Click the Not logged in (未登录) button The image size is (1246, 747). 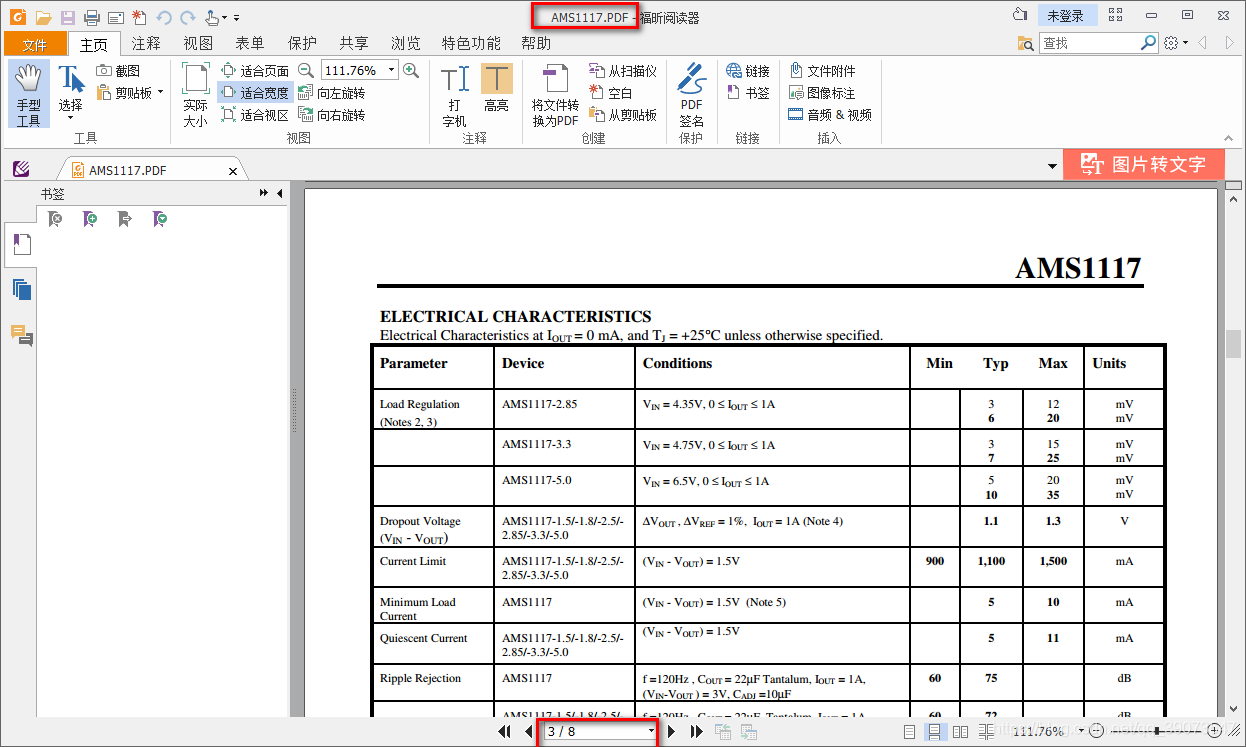1066,16
